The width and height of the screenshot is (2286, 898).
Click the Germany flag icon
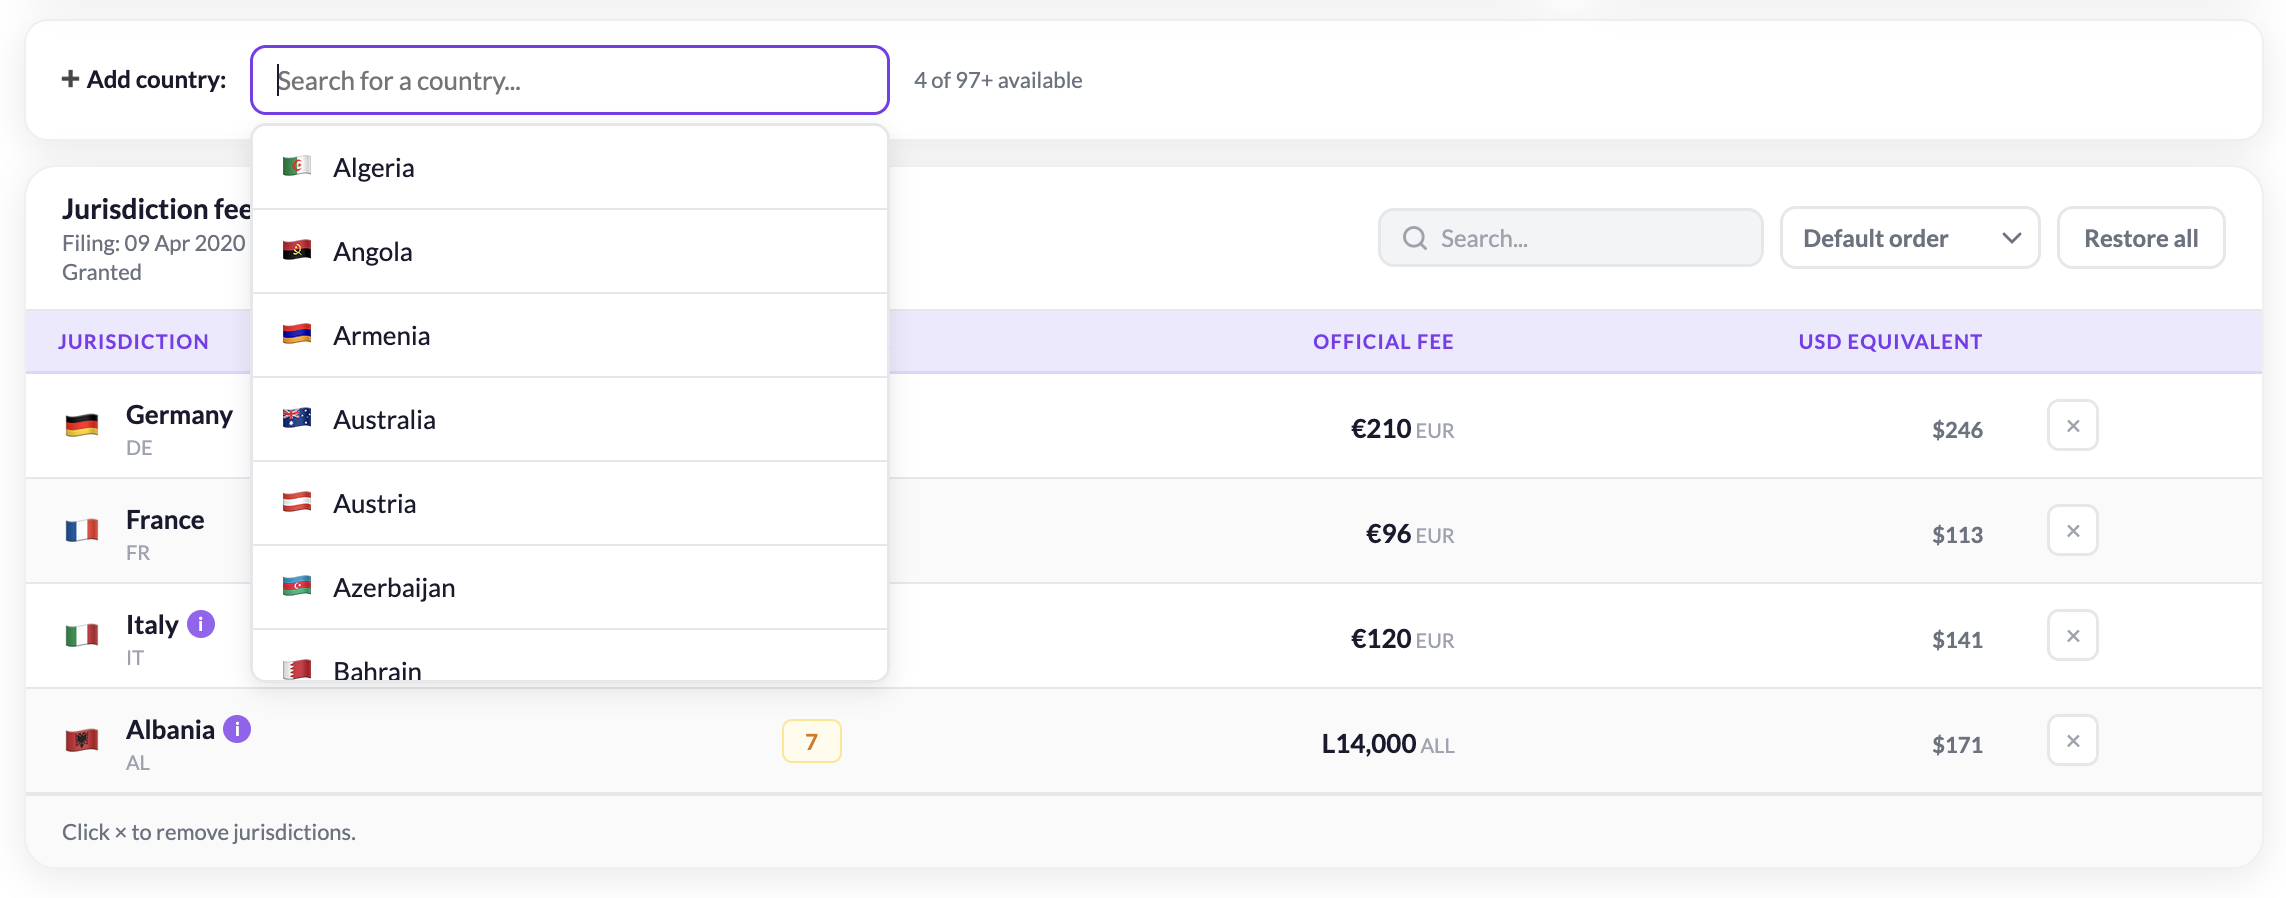[x=82, y=425]
